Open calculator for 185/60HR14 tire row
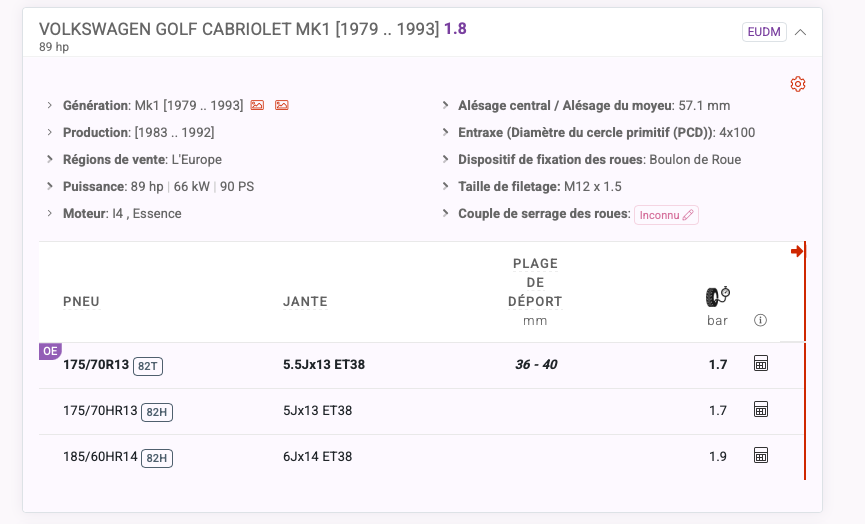The height and width of the screenshot is (524, 865). click(761, 455)
